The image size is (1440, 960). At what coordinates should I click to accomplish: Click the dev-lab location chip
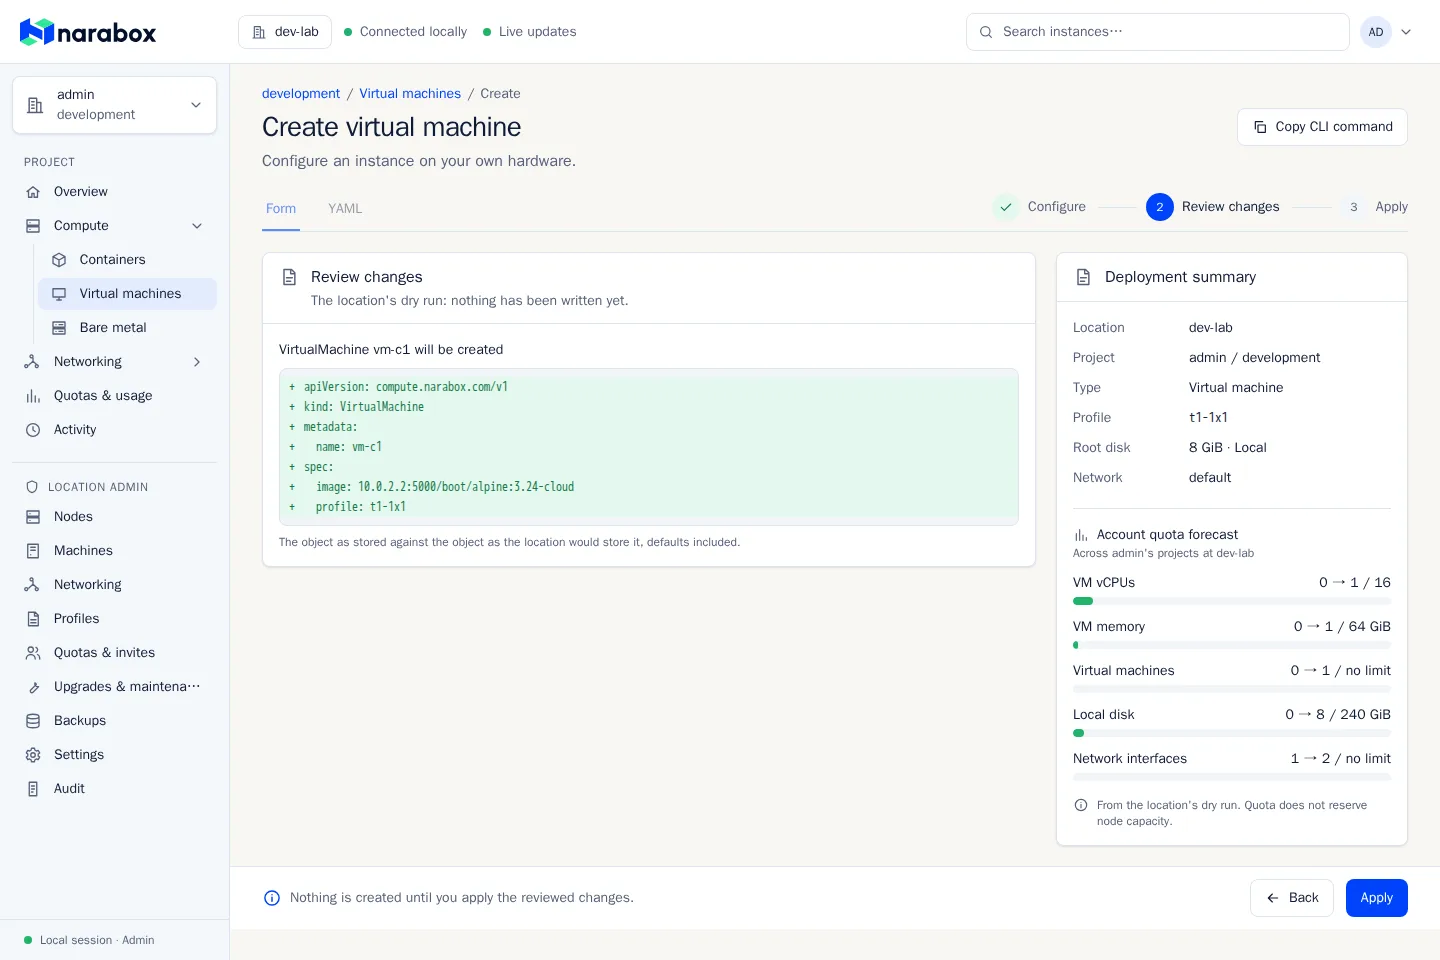pyautogui.click(x=285, y=32)
